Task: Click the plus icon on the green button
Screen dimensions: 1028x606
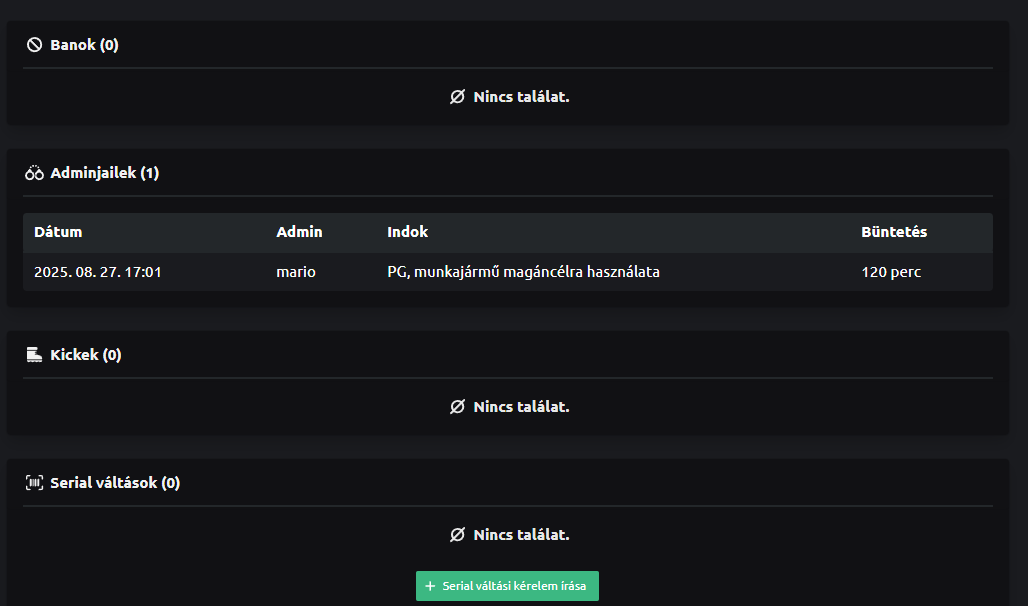Action: point(430,586)
